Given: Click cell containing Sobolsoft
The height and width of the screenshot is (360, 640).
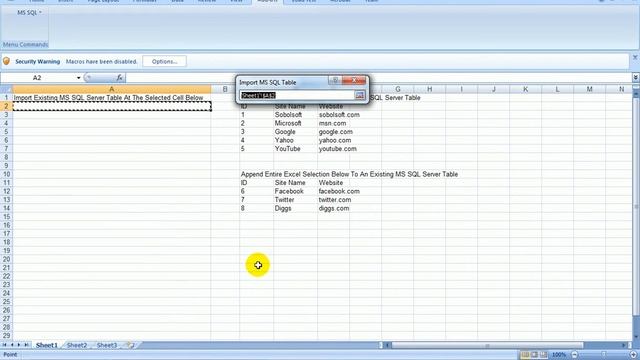Looking at the screenshot, I should pos(295,115).
